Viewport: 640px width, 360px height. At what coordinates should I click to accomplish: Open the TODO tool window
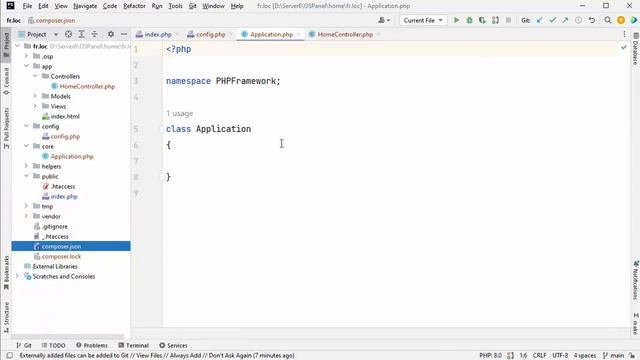coord(53,345)
